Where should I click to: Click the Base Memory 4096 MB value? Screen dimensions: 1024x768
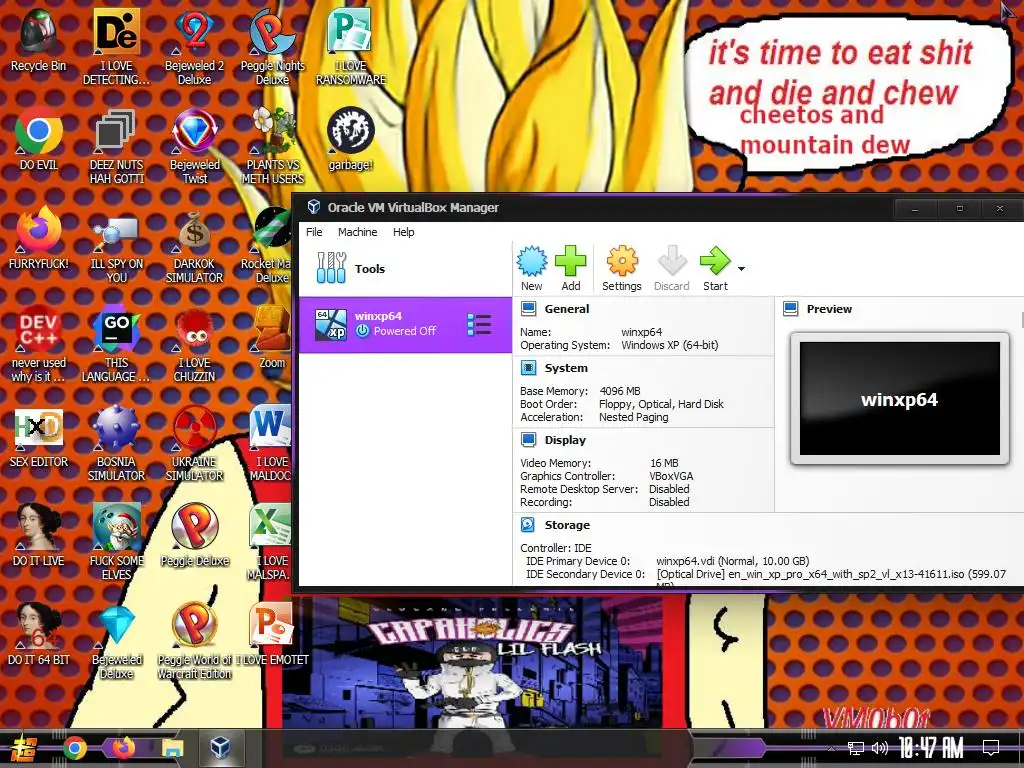pyautogui.click(x=620, y=391)
